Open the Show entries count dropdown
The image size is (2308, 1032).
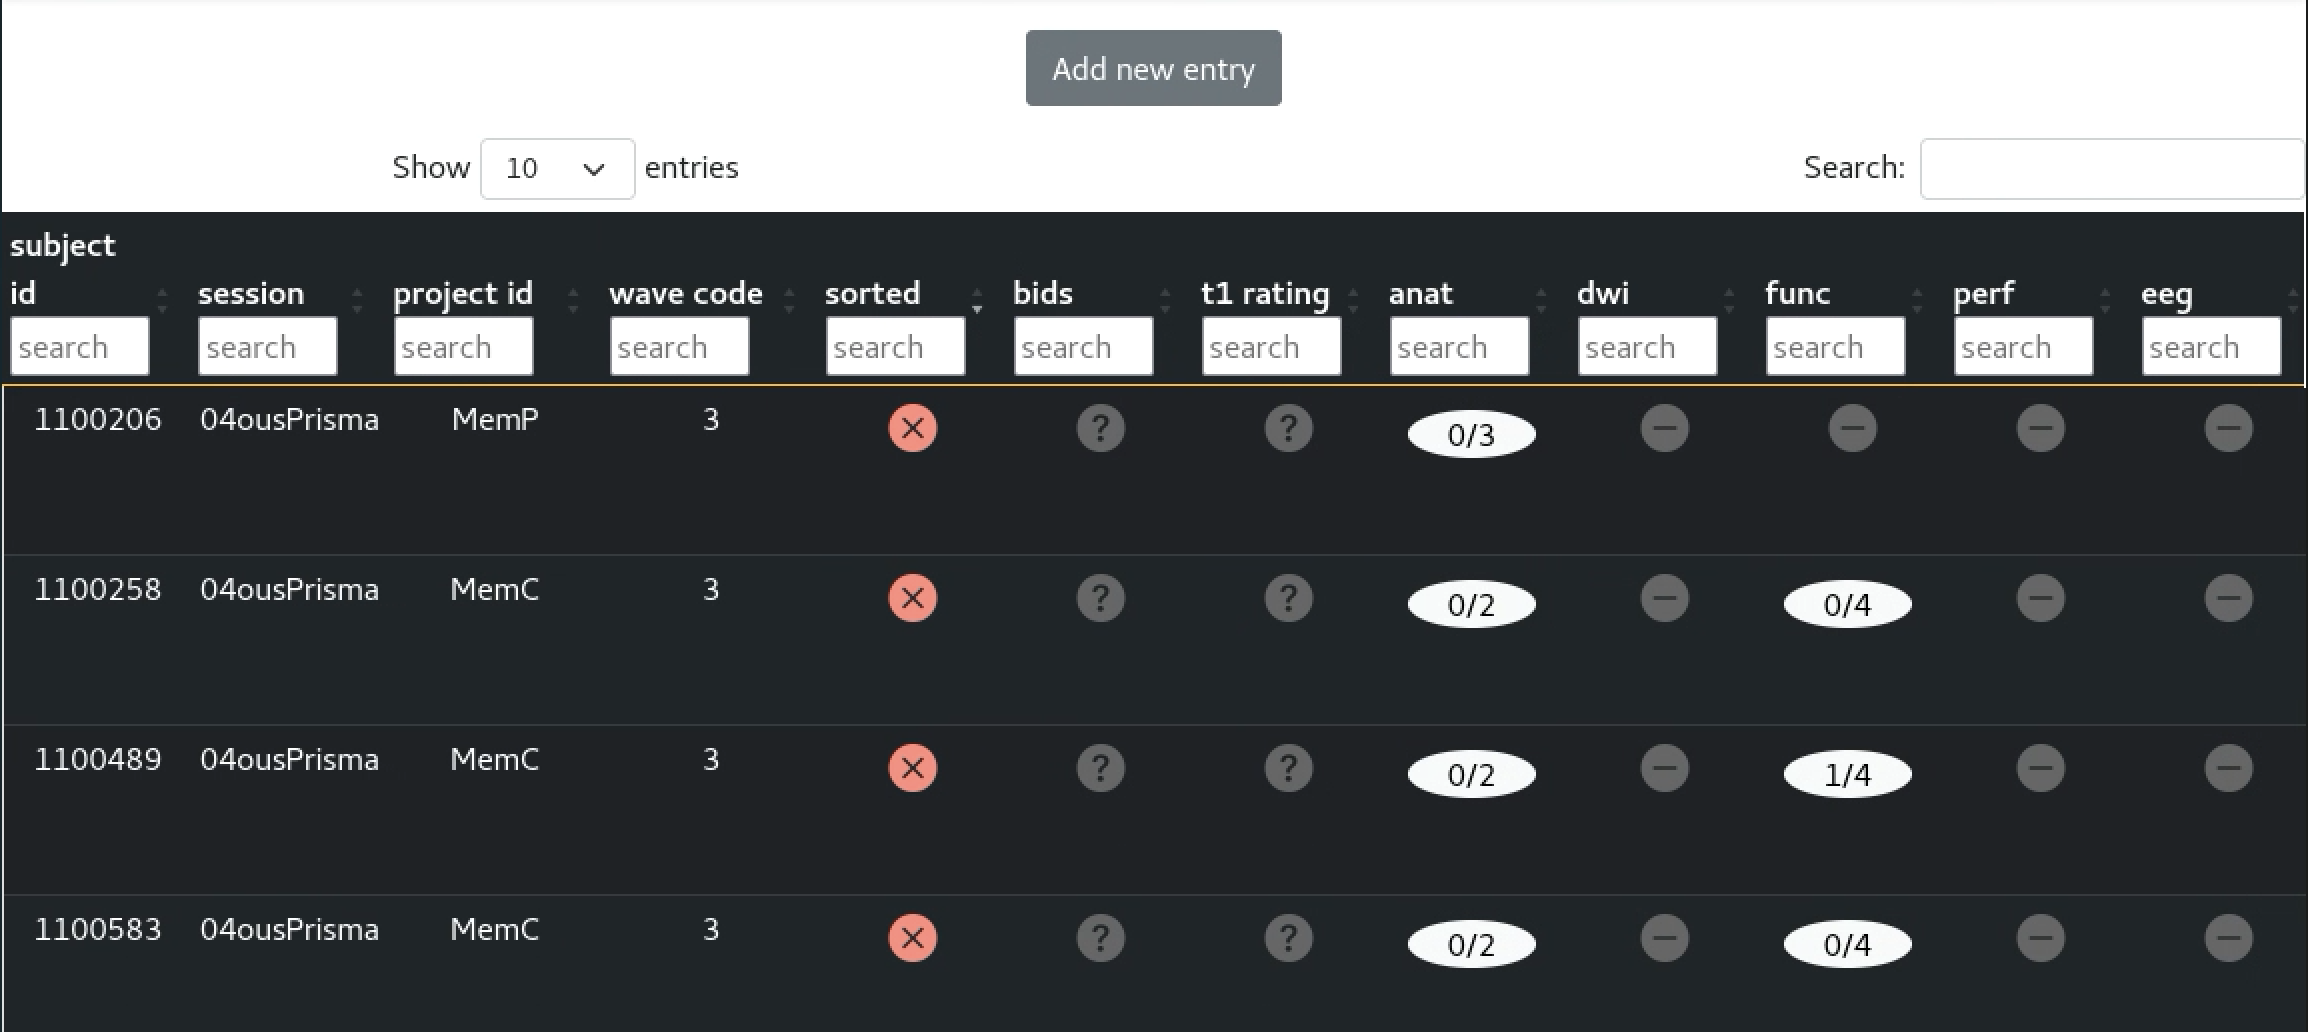[x=557, y=169]
